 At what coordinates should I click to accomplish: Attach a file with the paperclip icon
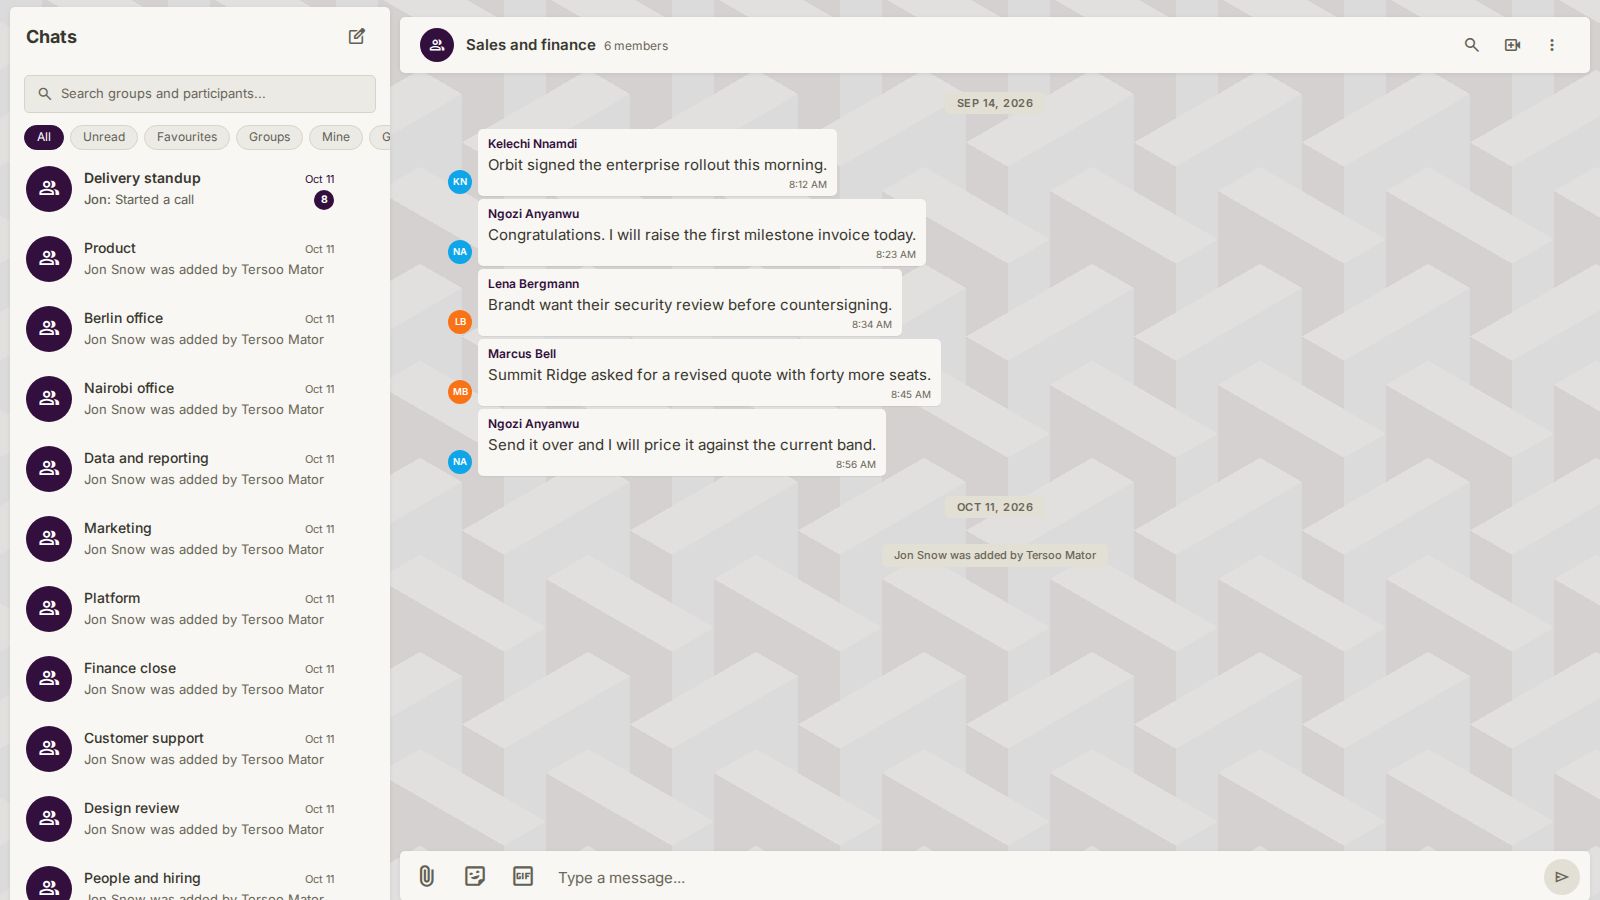coord(427,877)
